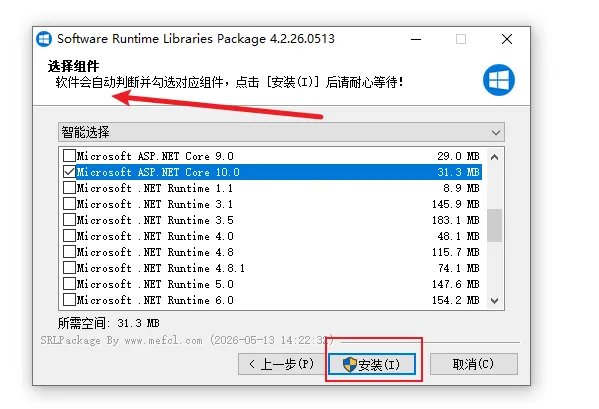Click the 选择组件 heading
Screen dimensions: 599x409
[x=73, y=66]
